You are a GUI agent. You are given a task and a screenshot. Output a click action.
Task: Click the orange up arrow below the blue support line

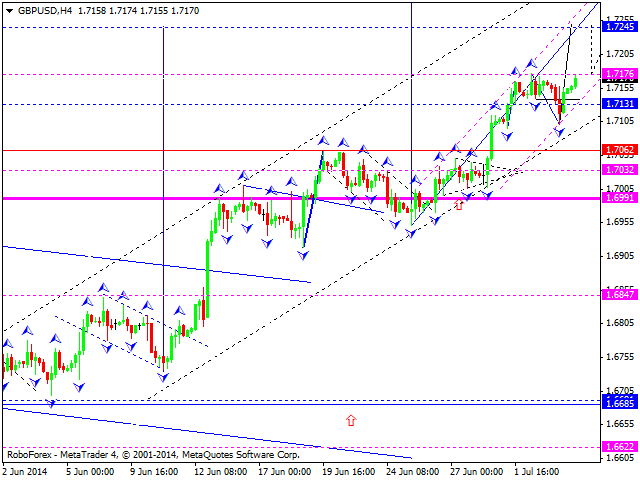point(351,421)
